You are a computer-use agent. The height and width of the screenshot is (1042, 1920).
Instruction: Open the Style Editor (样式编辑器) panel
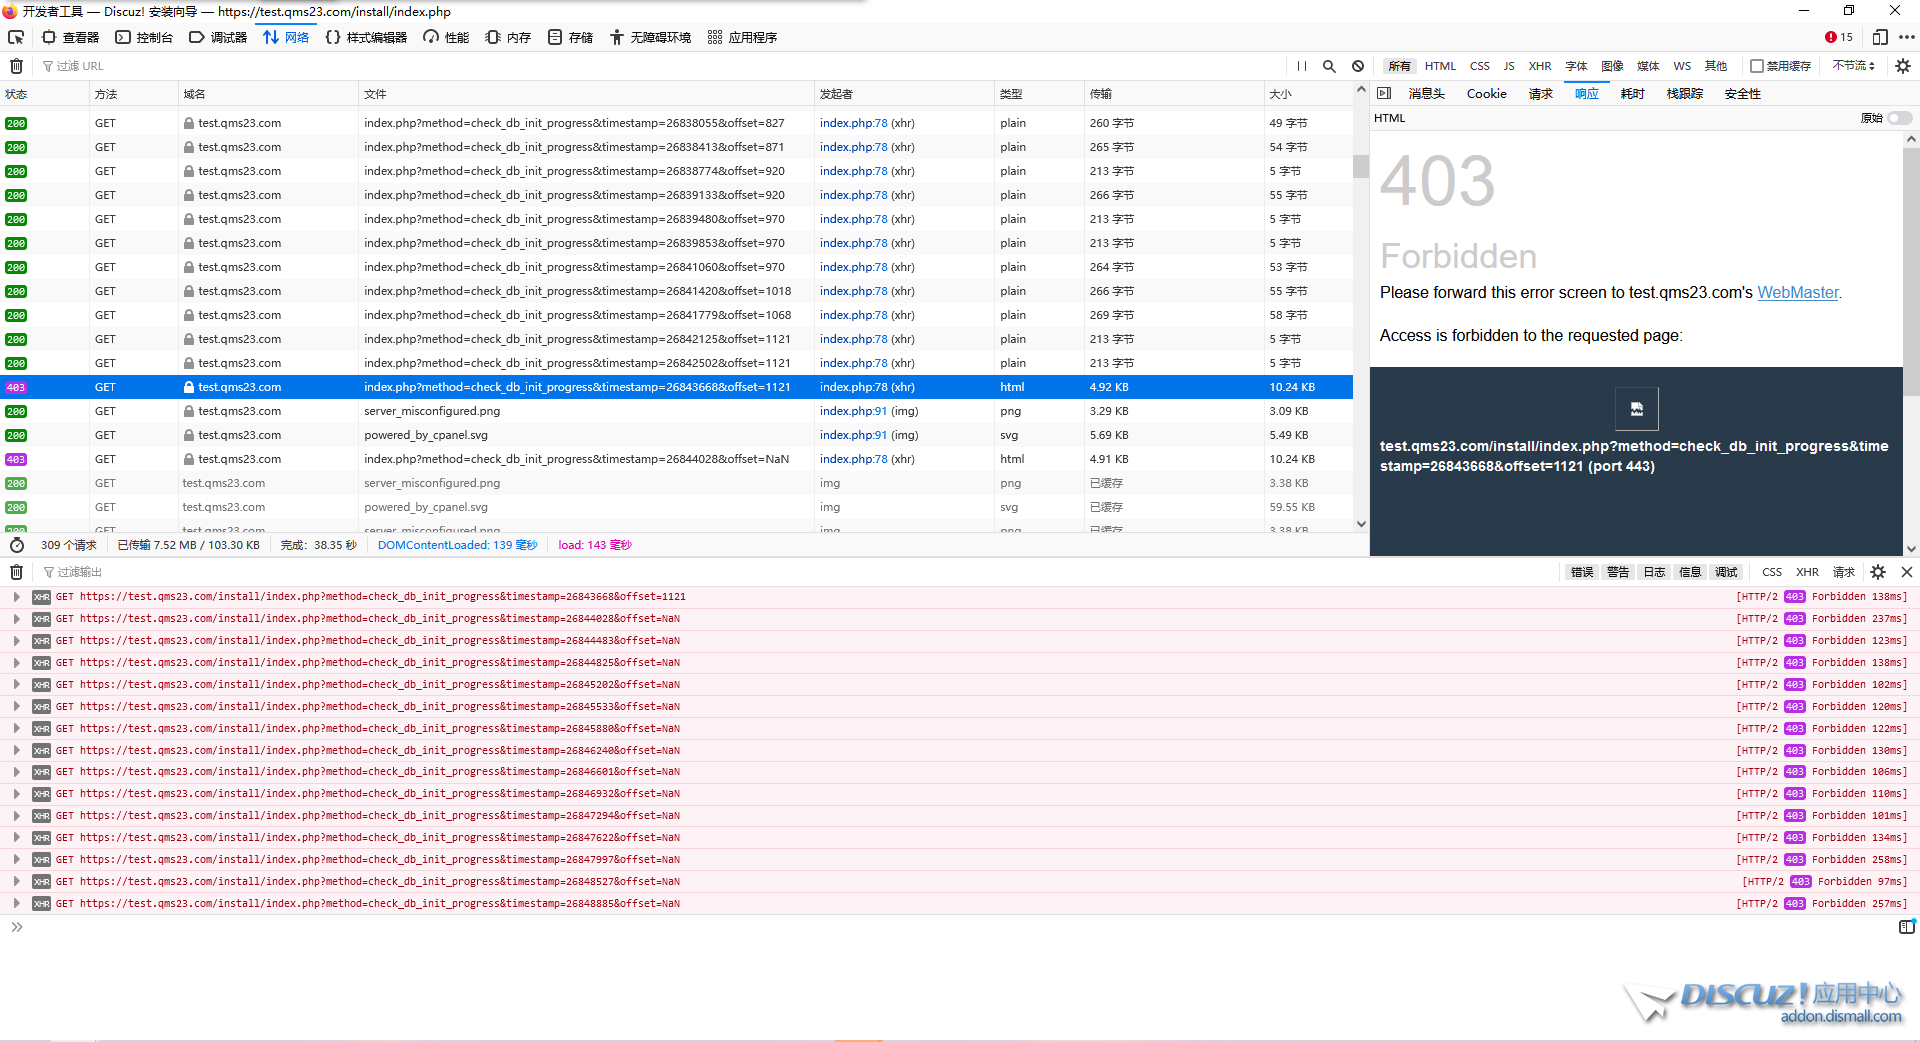click(366, 37)
